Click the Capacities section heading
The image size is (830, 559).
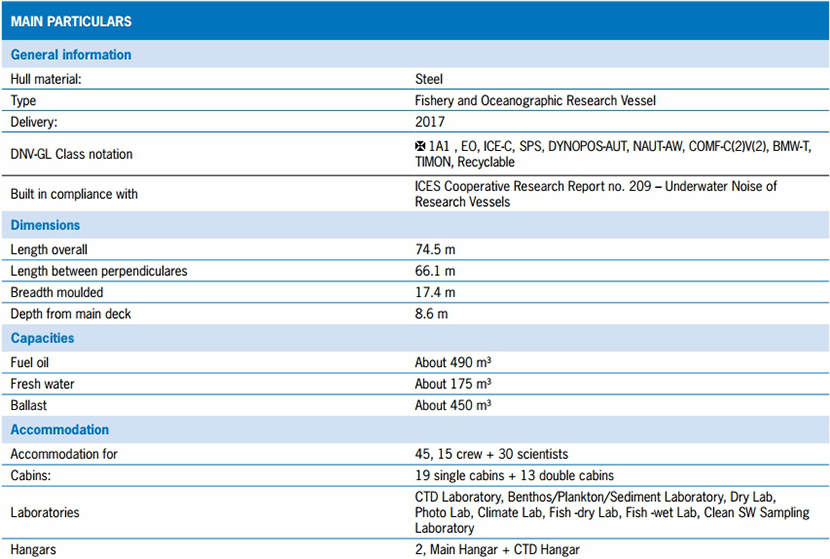[x=43, y=338]
